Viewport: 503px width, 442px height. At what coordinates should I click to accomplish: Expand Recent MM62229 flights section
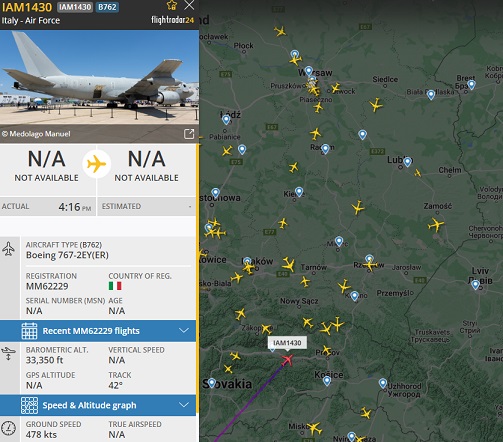tap(98, 331)
